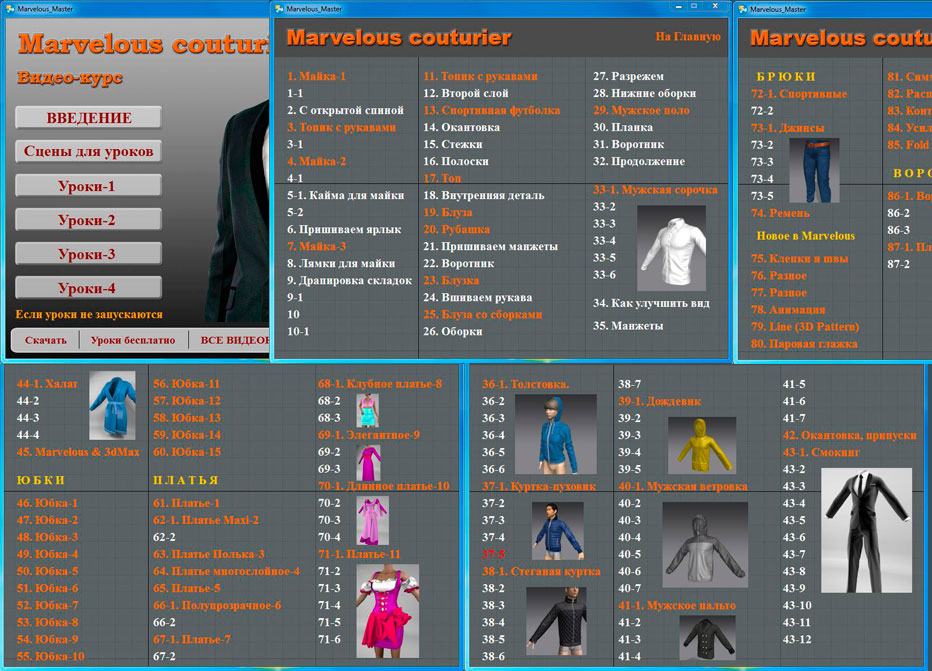
Task: Go to Уроки-2
Action: click(89, 219)
